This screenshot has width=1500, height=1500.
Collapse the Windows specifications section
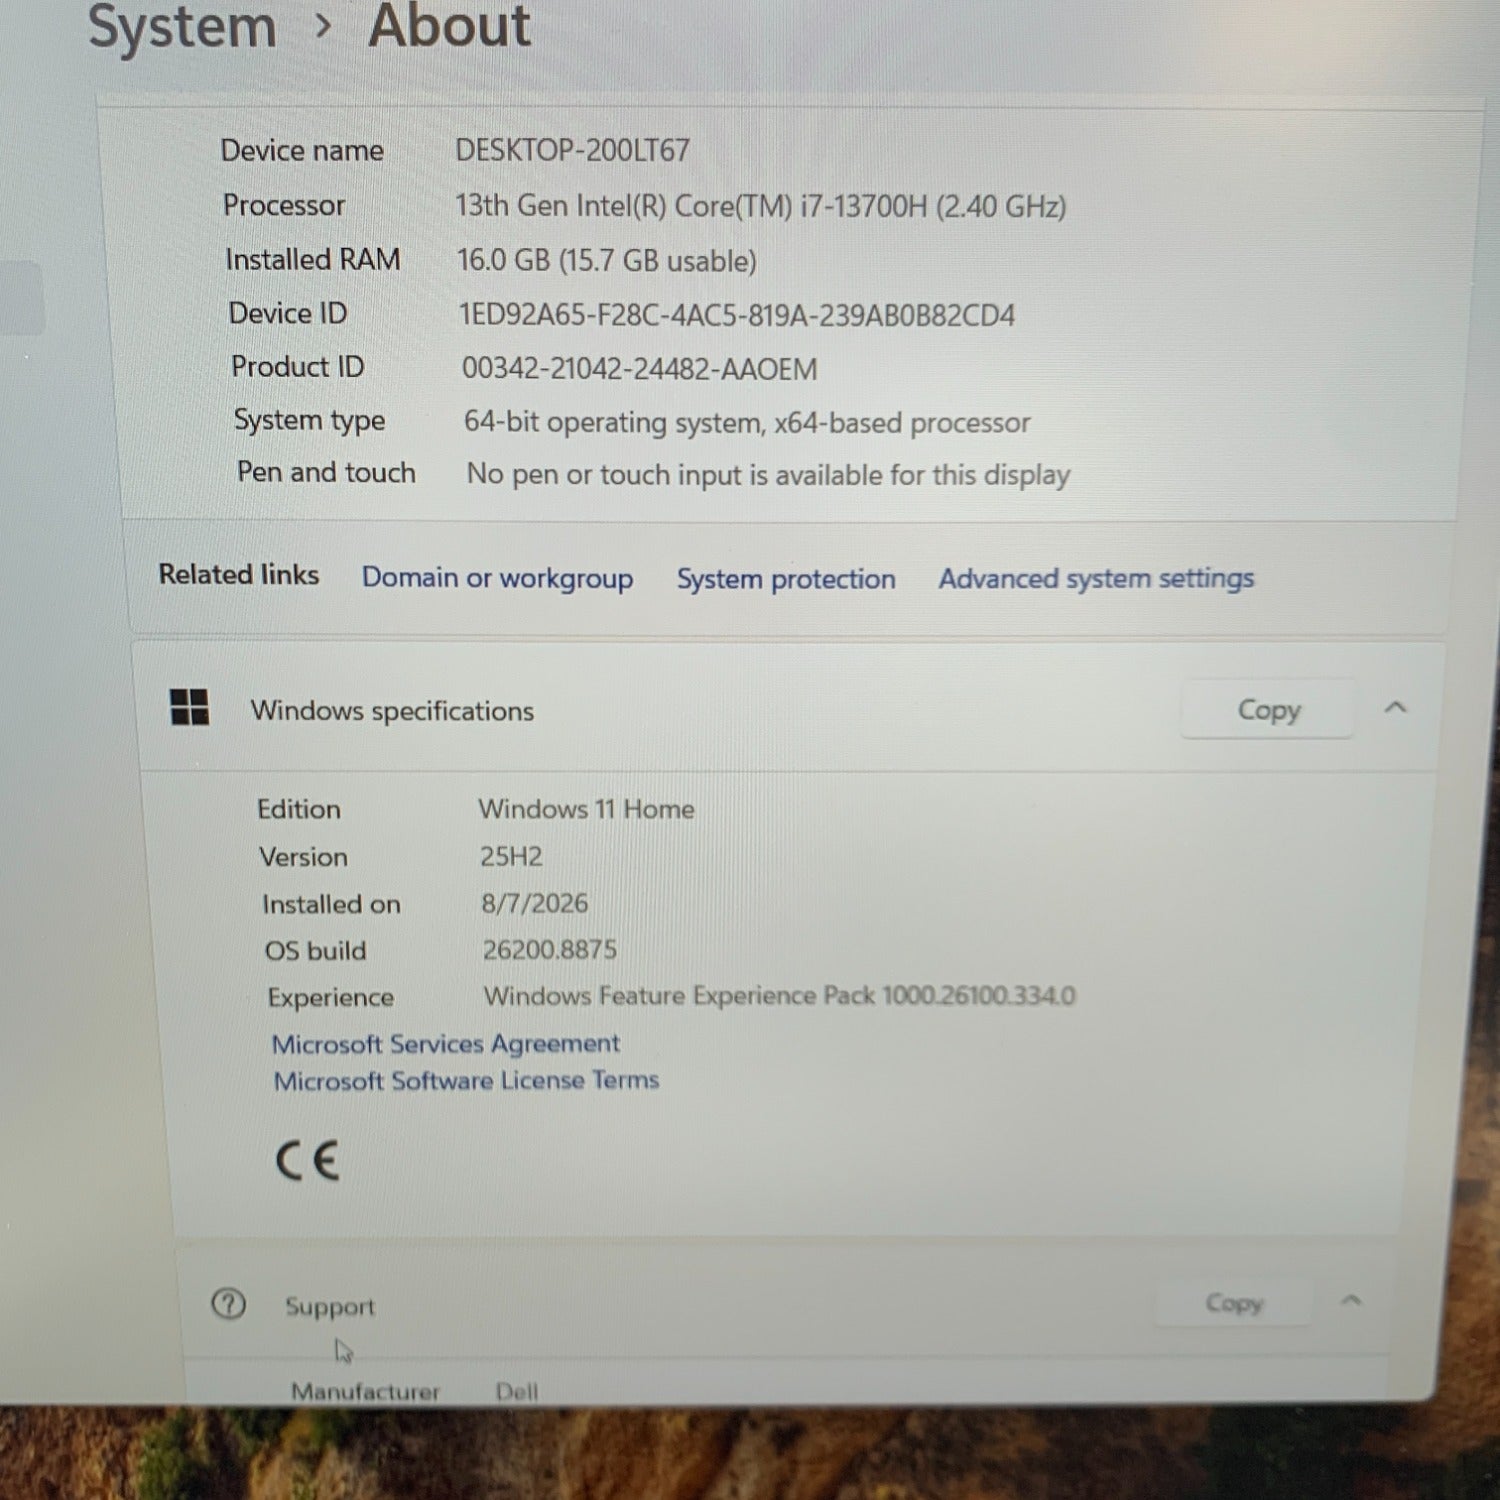[x=1395, y=708]
